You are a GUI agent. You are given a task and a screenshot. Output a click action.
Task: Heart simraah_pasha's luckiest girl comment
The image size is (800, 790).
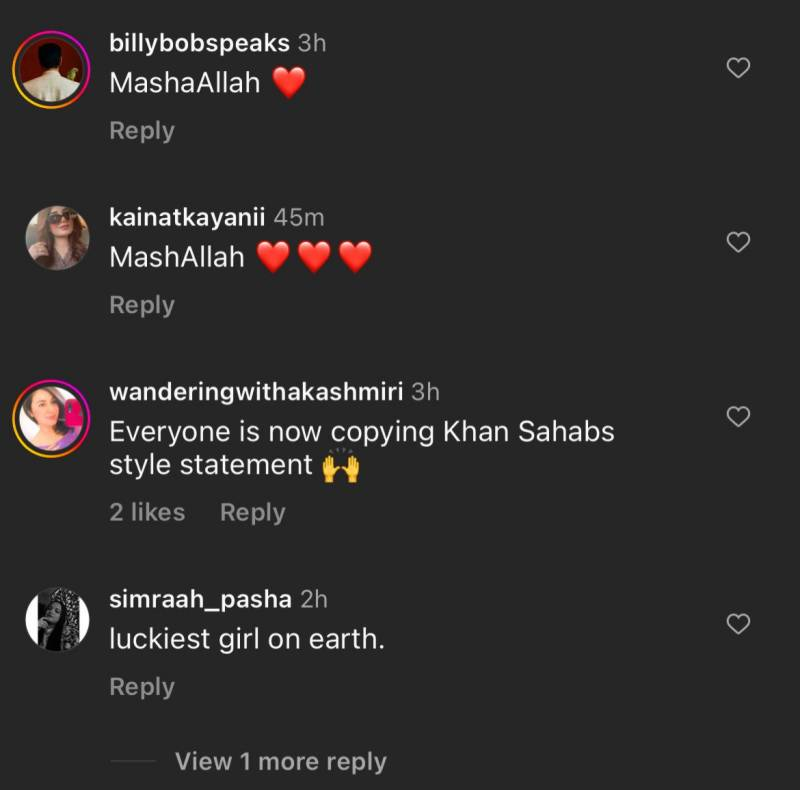738,624
